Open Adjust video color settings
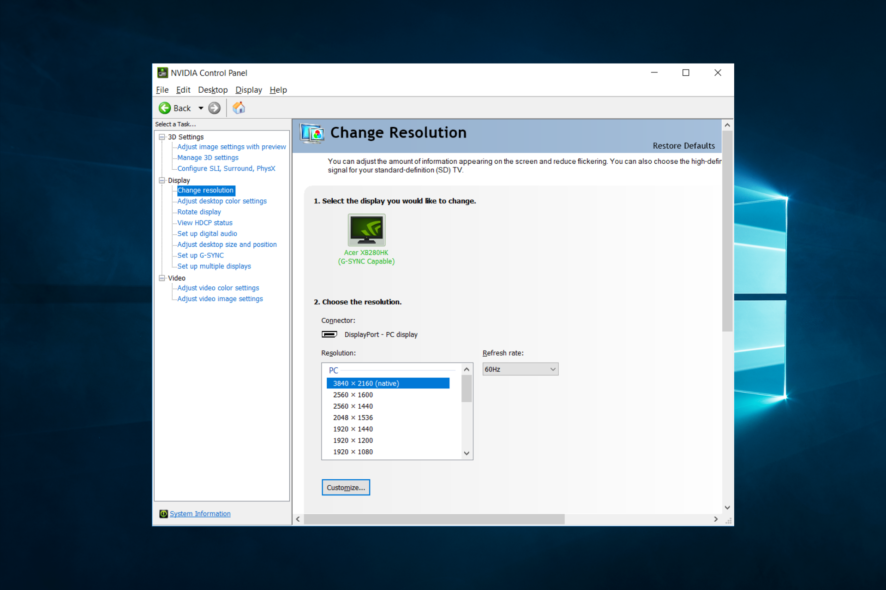886x590 pixels. point(218,288)
